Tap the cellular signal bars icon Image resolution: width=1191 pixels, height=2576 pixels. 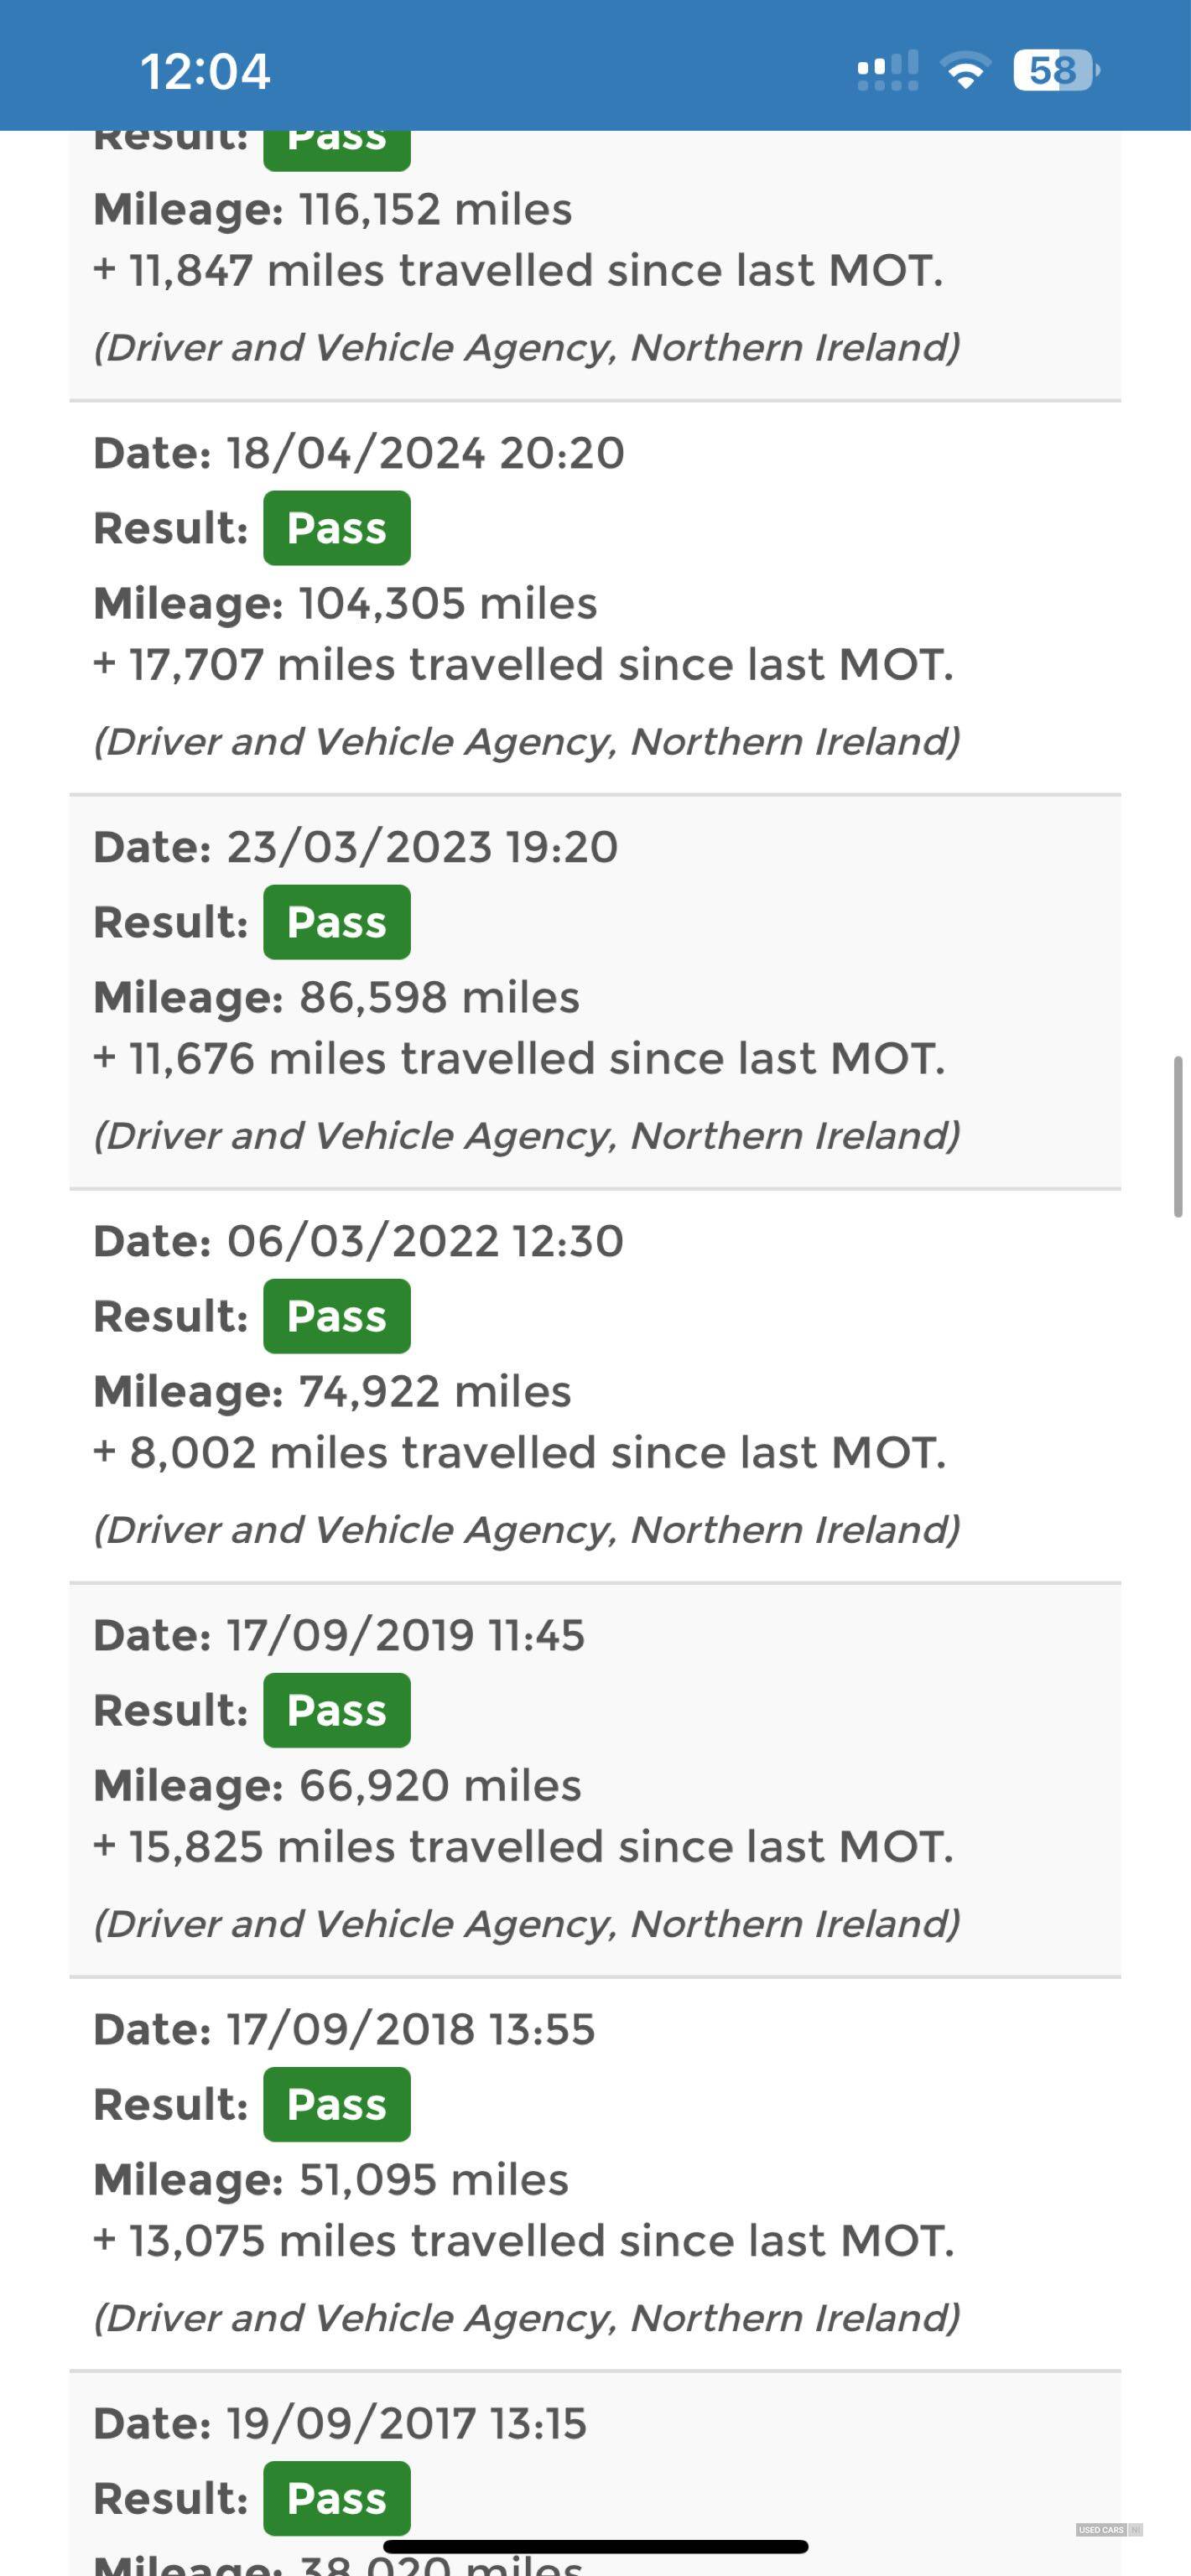888,71
